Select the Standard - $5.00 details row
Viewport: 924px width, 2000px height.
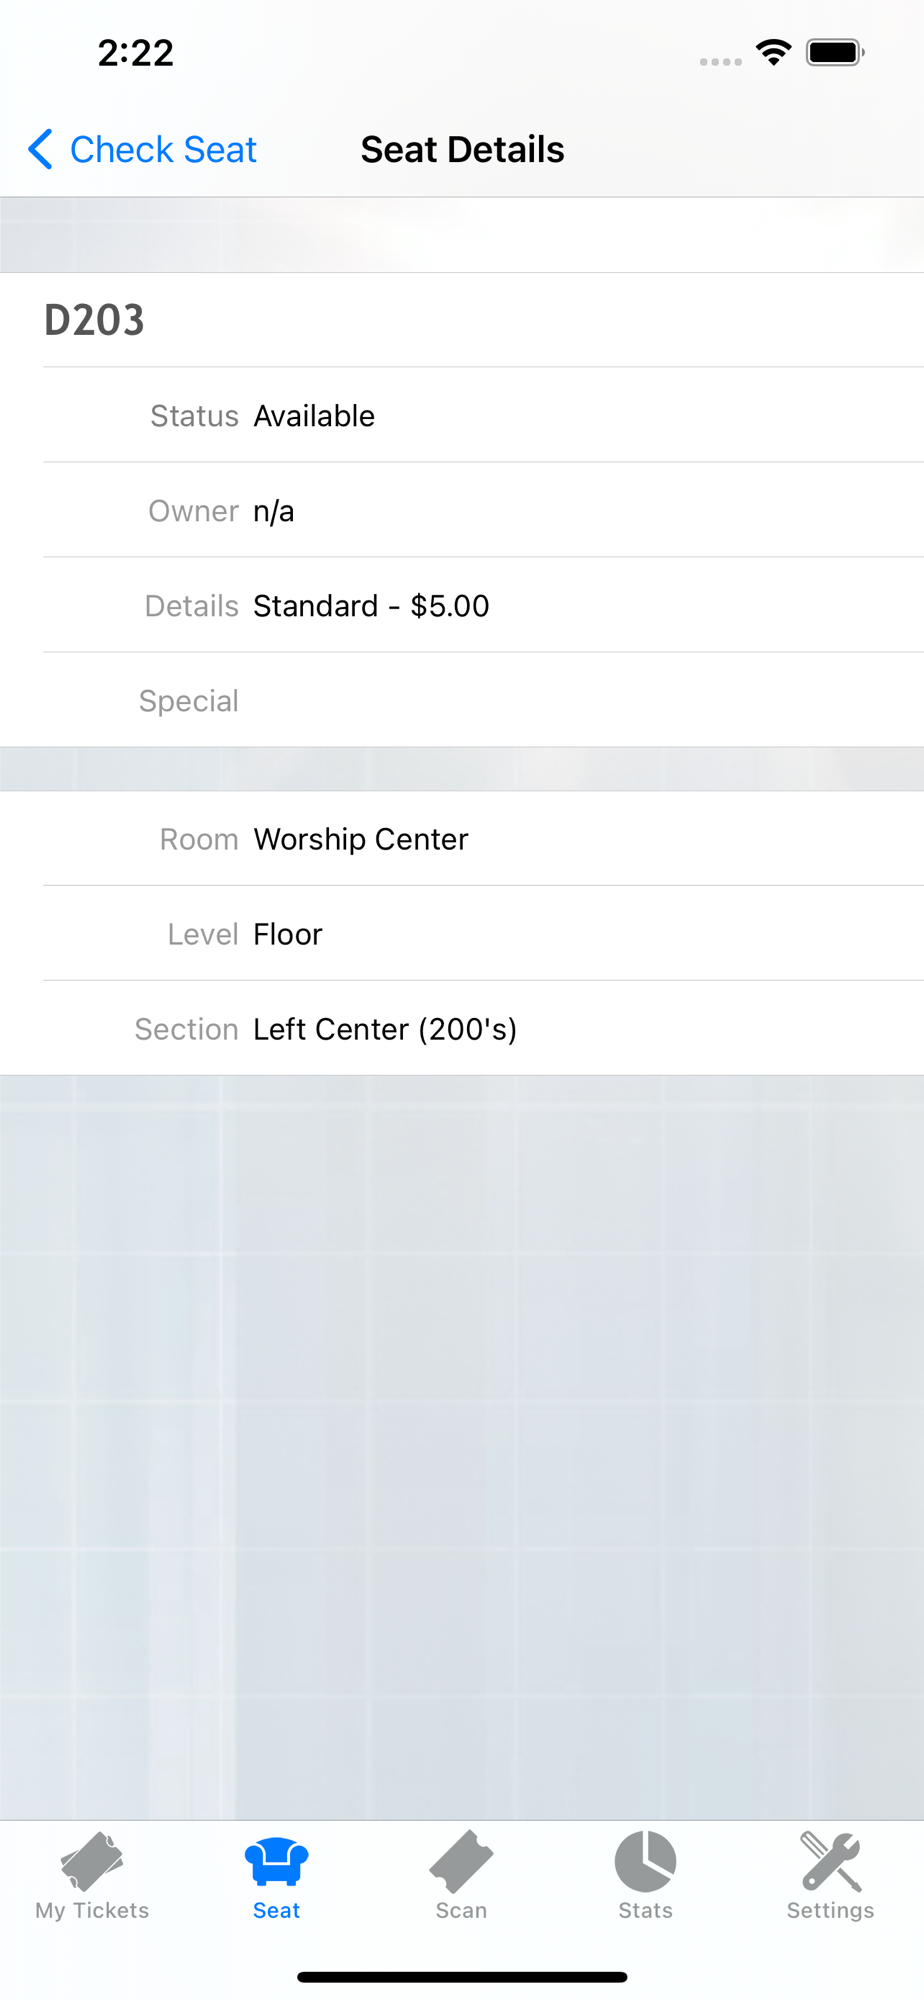pyautogui.click(x=462, y=605)
